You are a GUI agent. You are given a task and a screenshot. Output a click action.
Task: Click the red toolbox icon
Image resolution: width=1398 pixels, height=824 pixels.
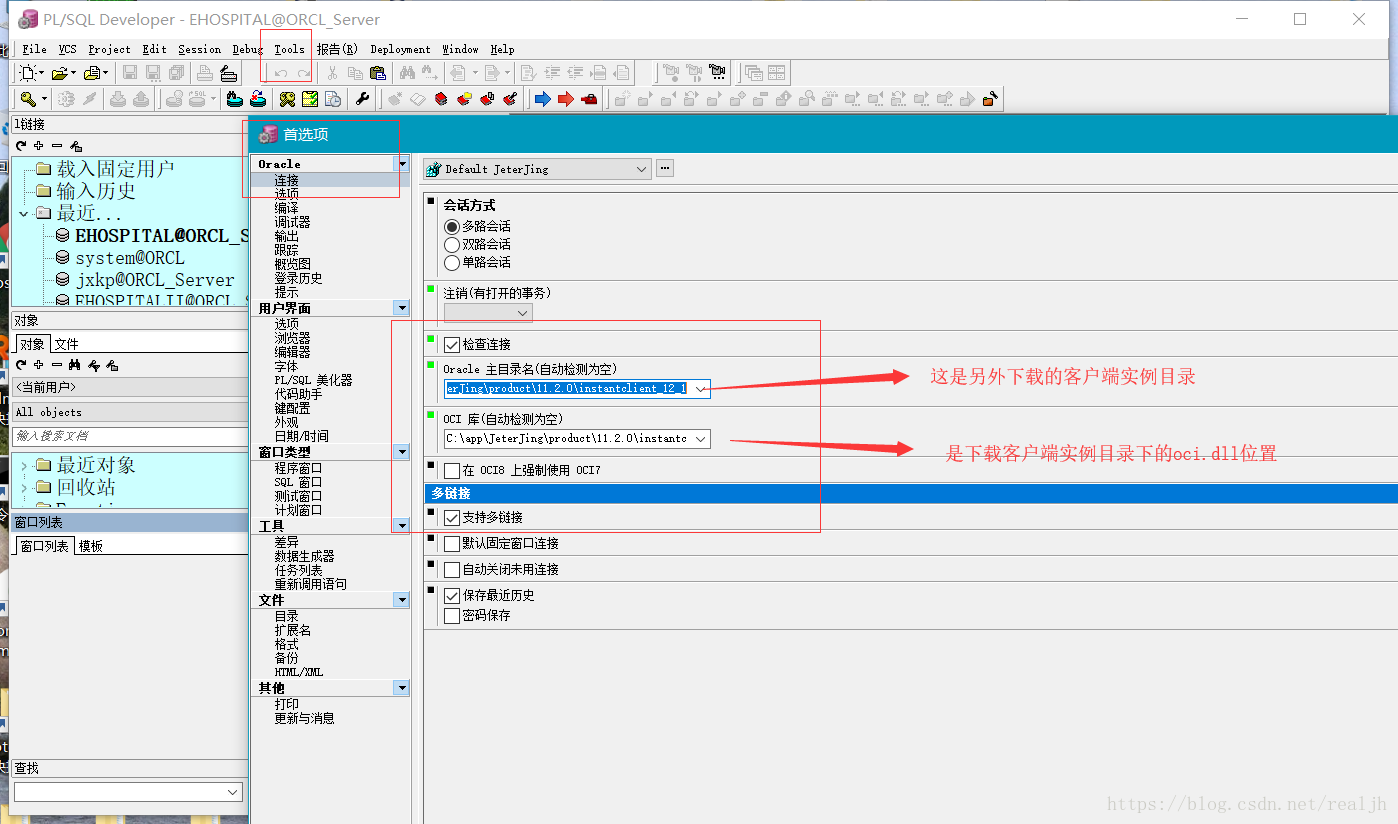pos(589,99)
